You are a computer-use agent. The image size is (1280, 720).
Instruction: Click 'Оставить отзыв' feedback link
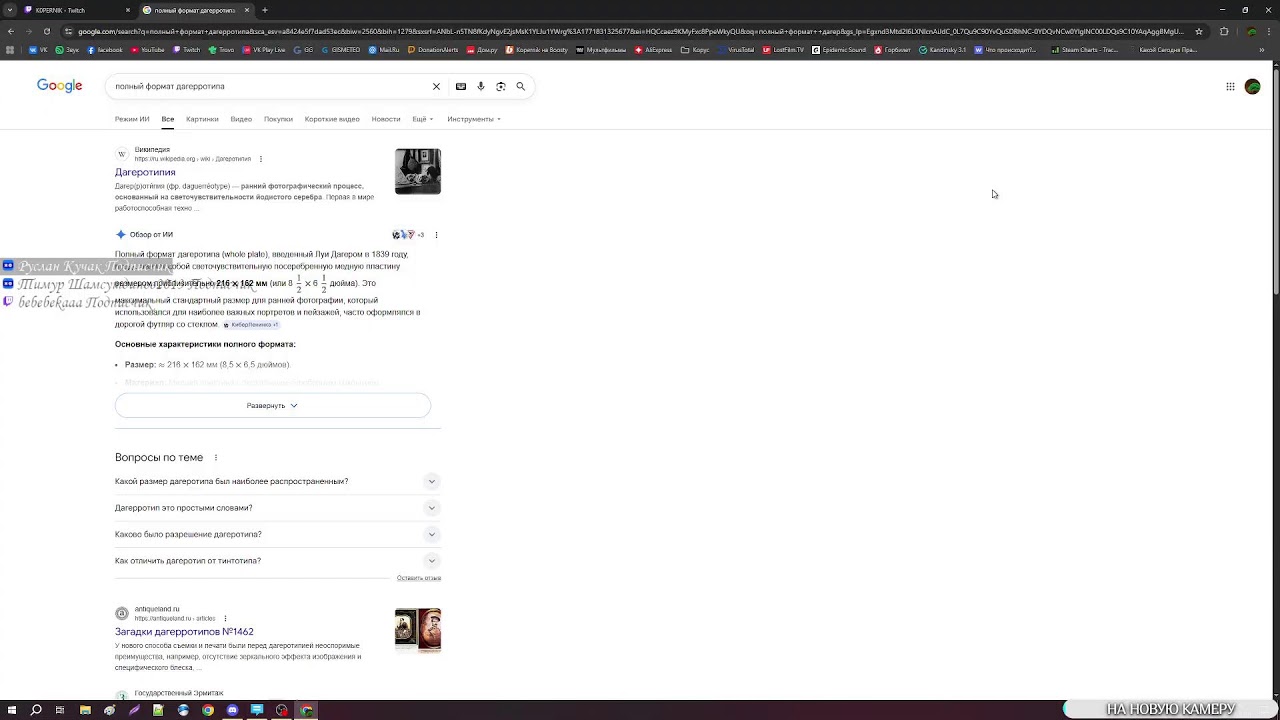pyautogui.click(x=418, y=578)
